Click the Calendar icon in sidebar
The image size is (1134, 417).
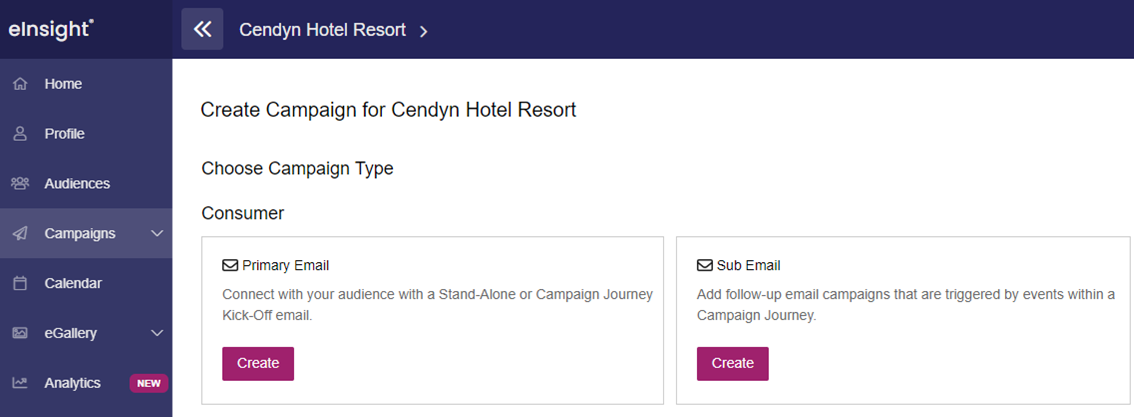tap(20, 283)
